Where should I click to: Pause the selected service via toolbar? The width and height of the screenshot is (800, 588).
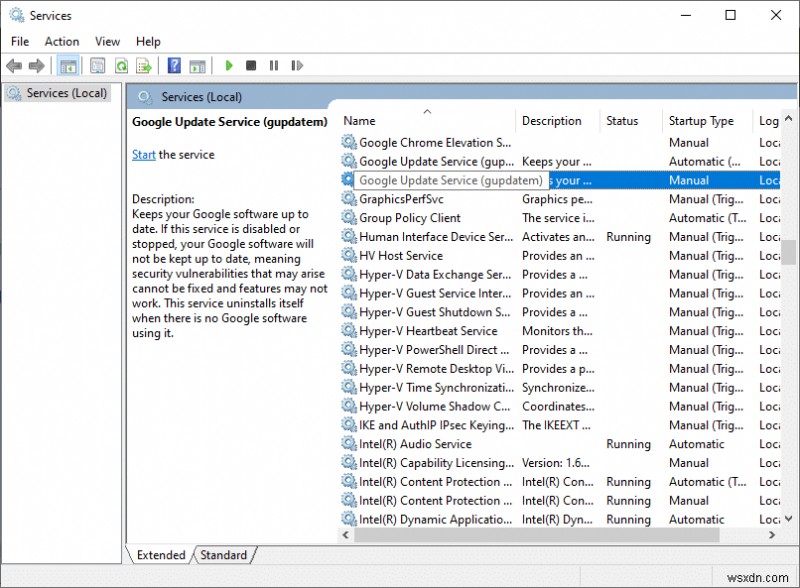point(275,65)
